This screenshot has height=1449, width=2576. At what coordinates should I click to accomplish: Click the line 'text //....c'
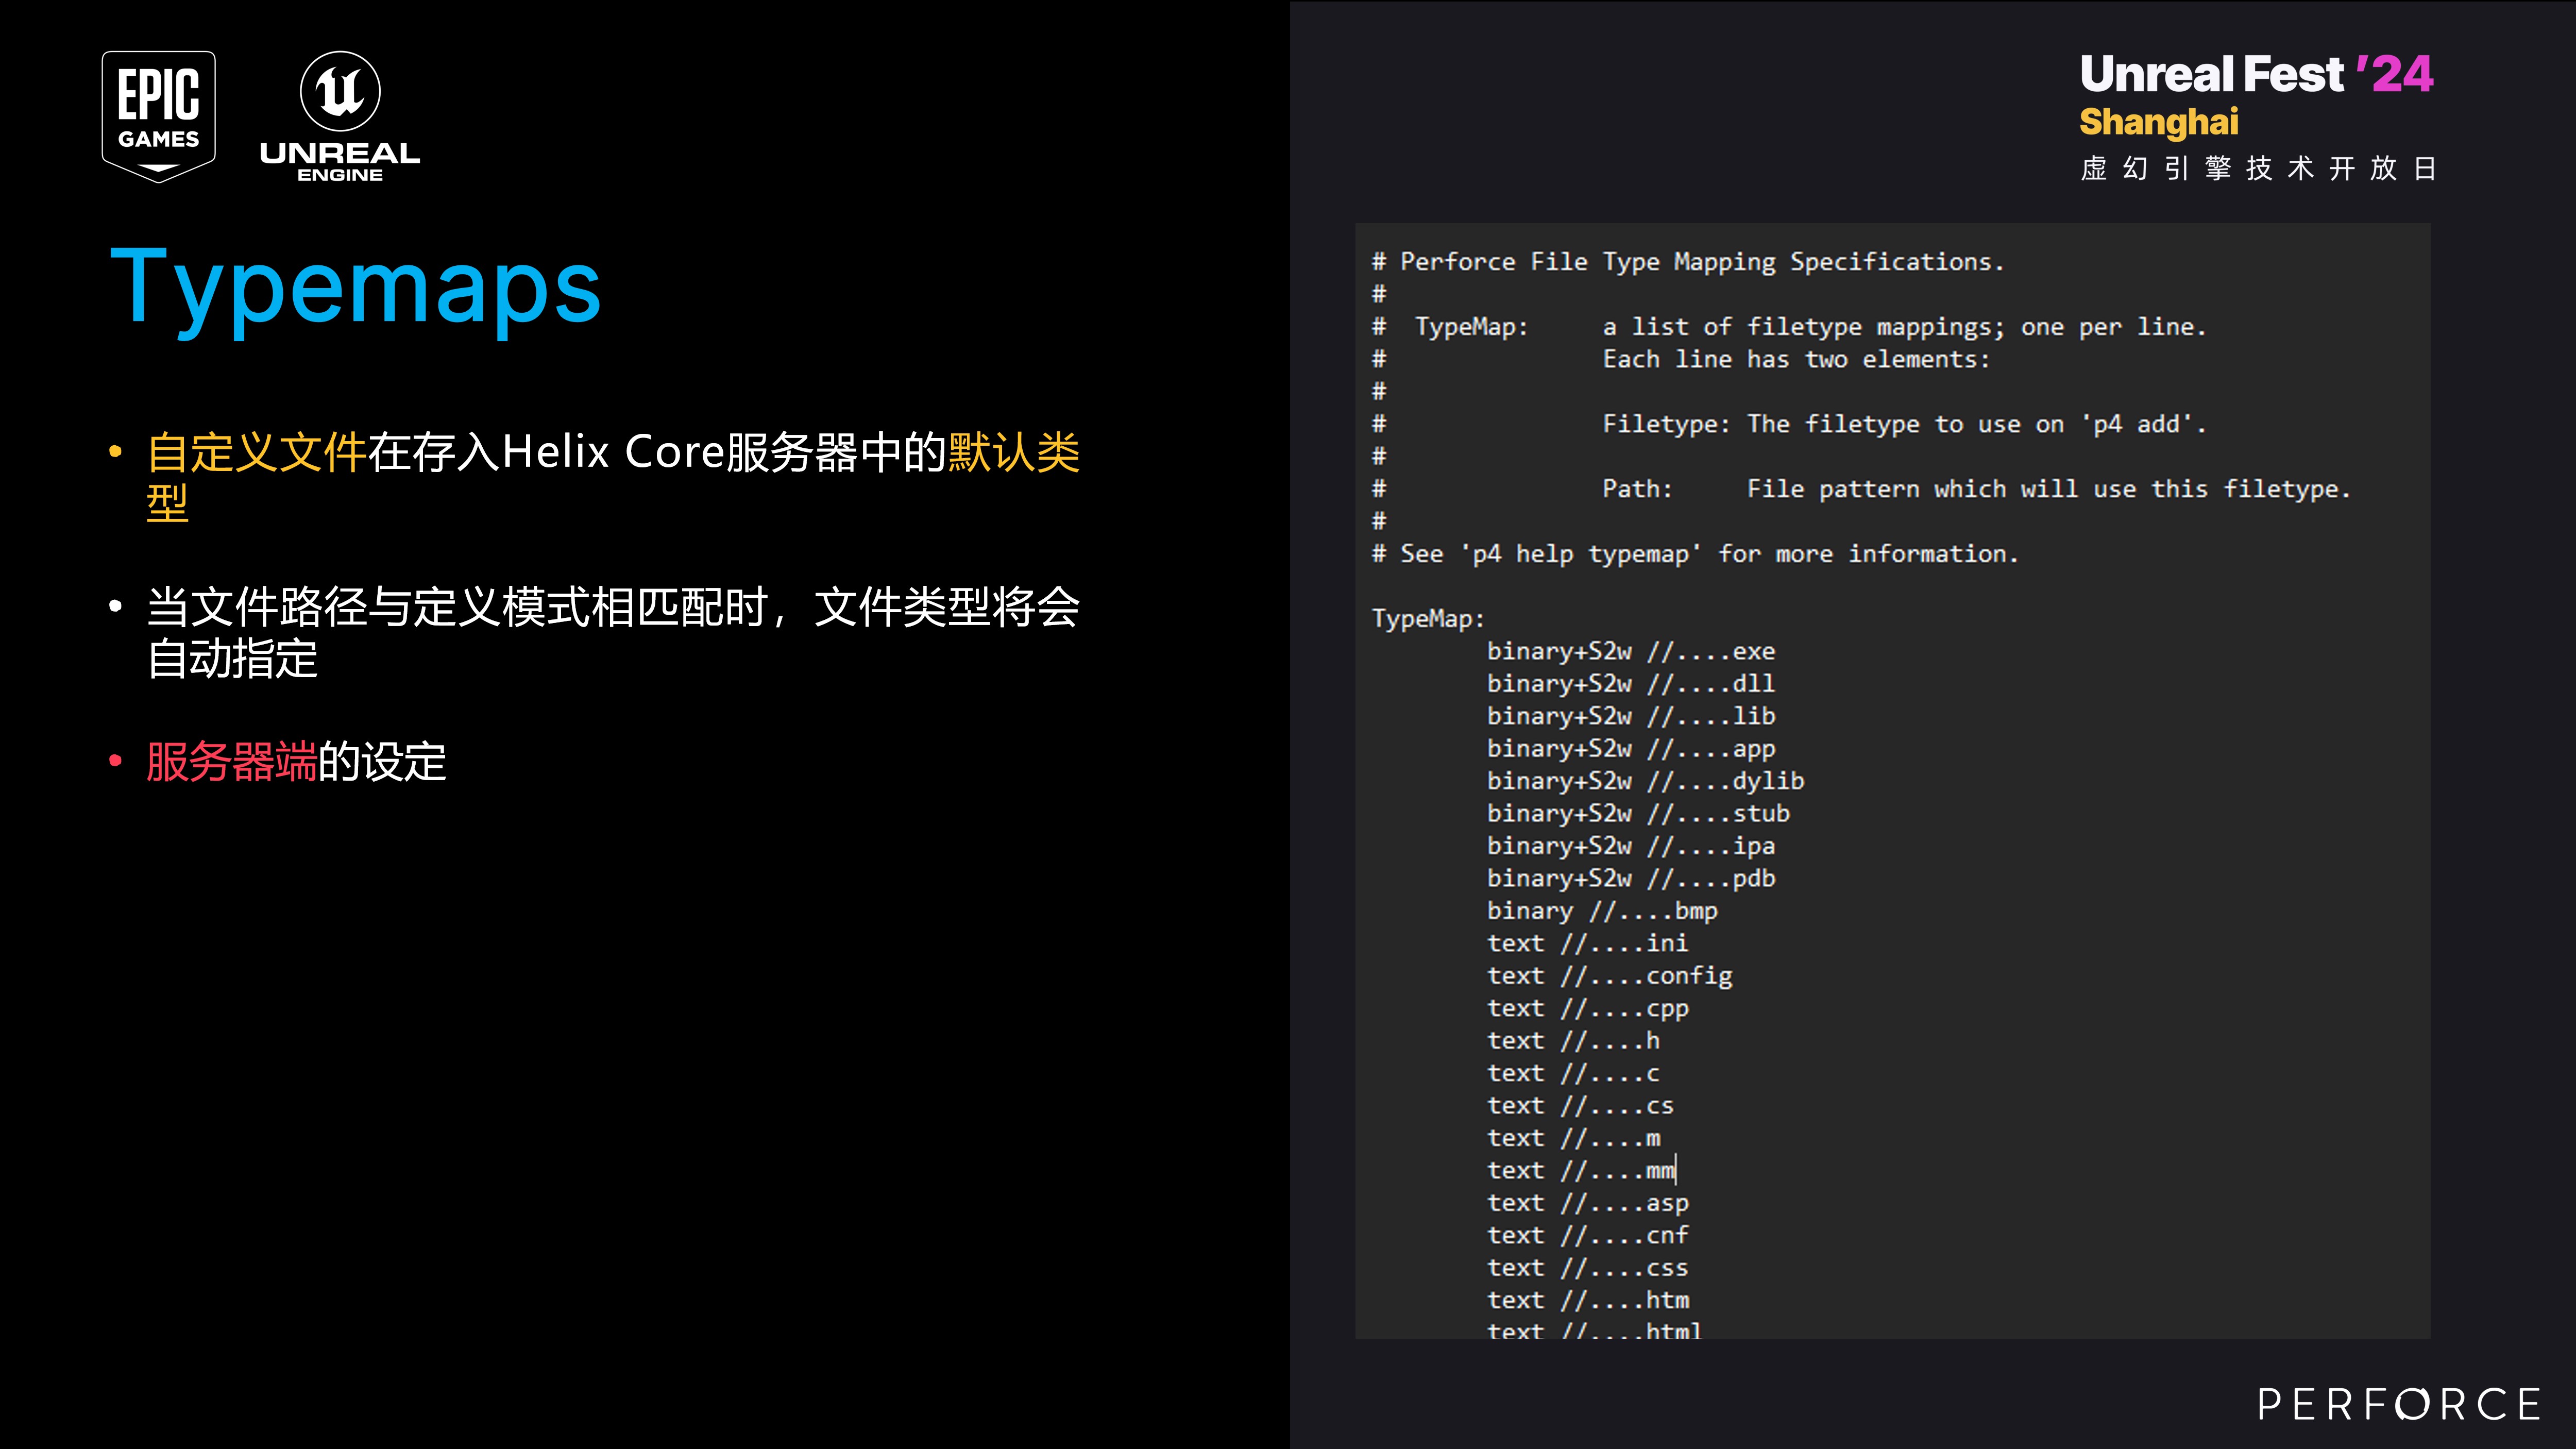[x=1574, y=1073]
